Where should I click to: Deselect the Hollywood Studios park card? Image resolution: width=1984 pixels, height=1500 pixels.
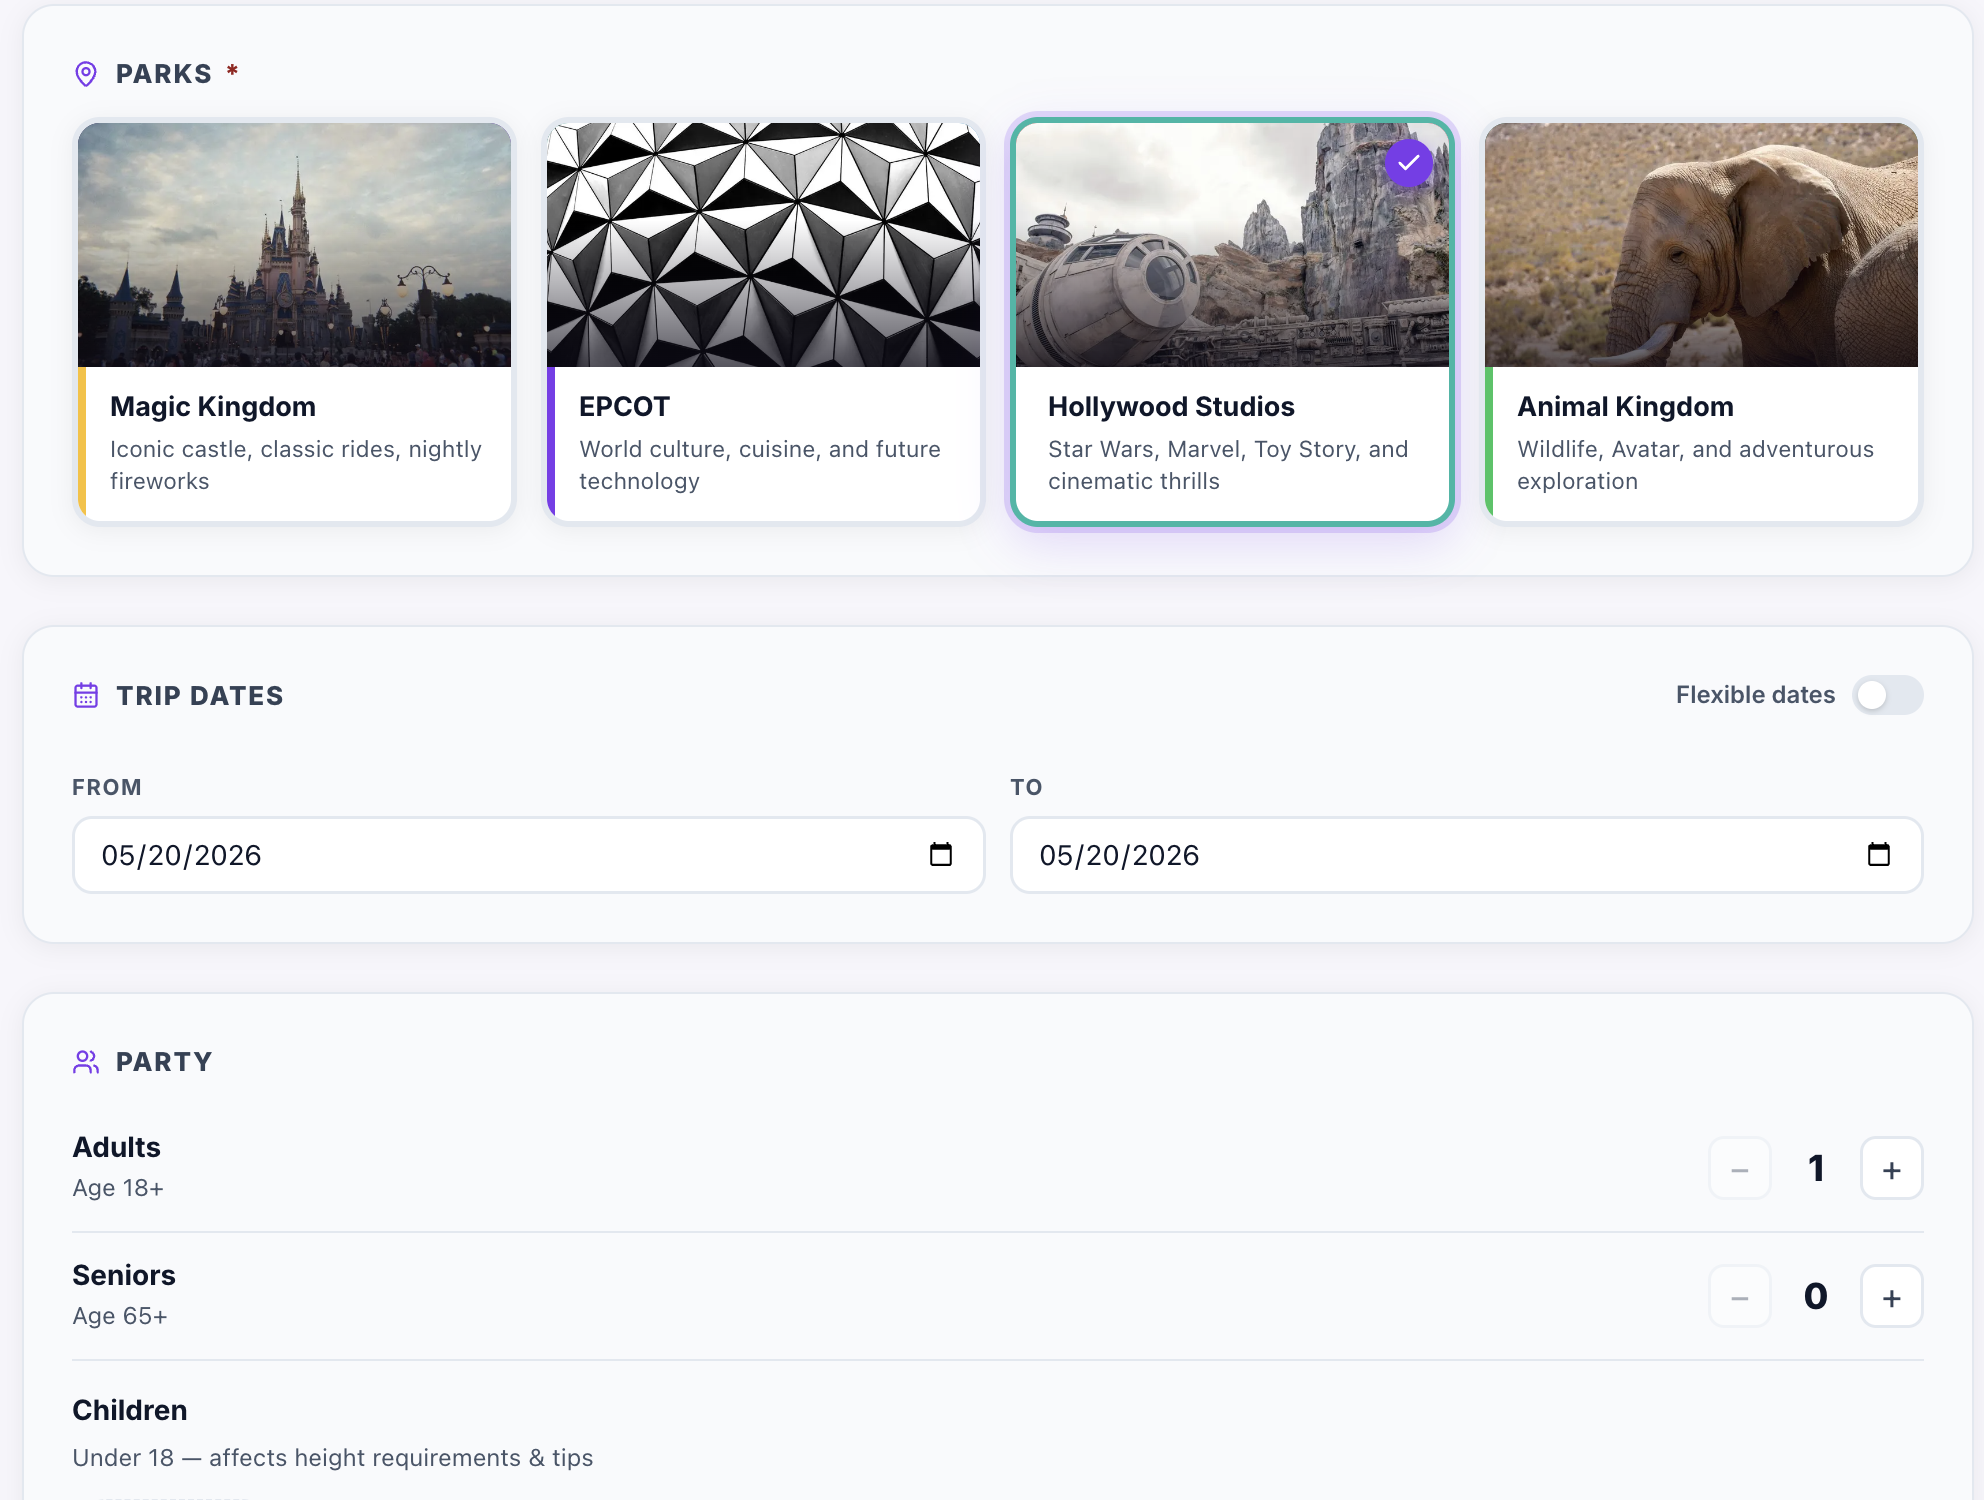pos(1232,322)
